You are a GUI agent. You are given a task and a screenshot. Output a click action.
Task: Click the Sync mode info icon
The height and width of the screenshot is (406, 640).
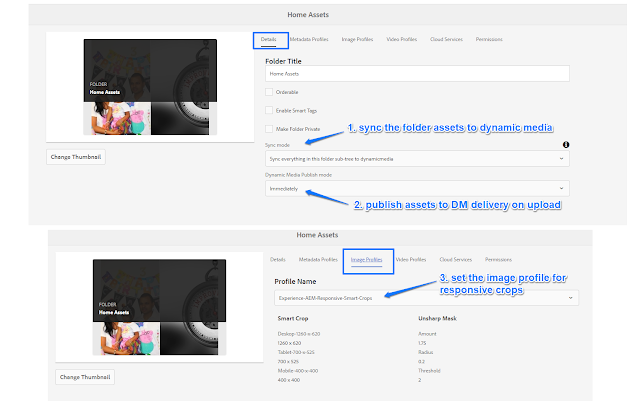[566, 144]
